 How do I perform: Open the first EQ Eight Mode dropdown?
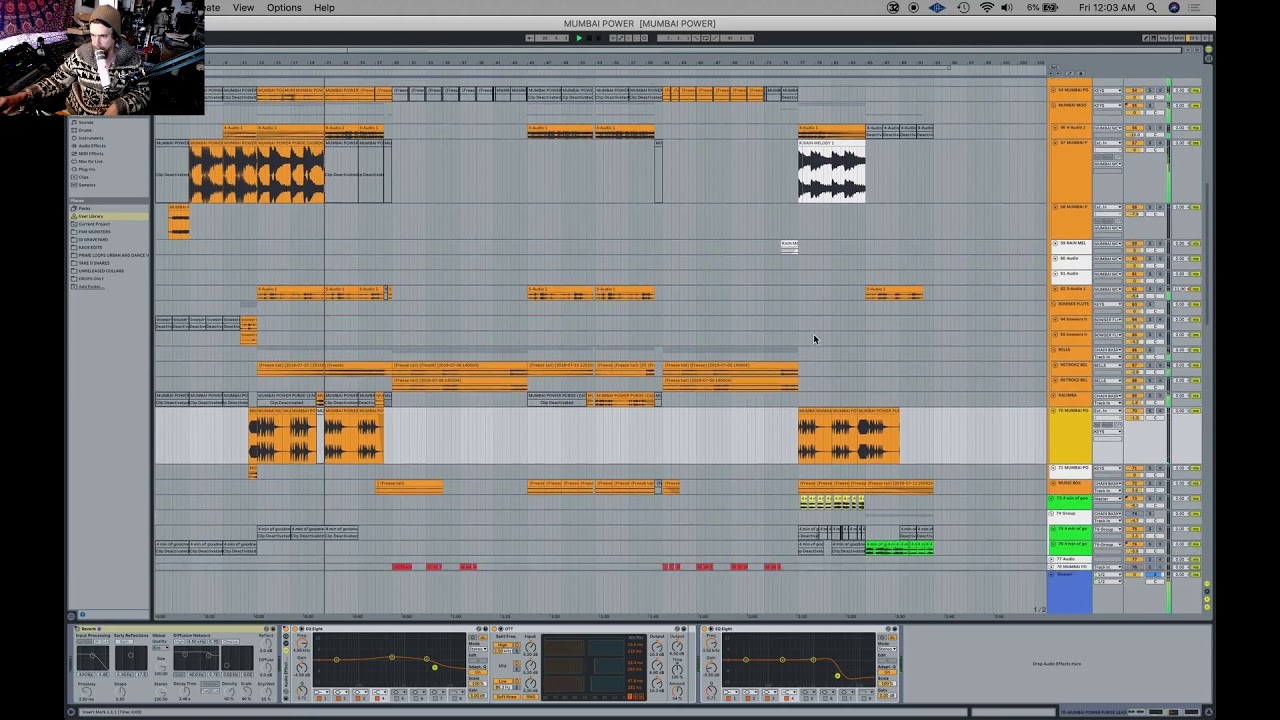[477, 649]
